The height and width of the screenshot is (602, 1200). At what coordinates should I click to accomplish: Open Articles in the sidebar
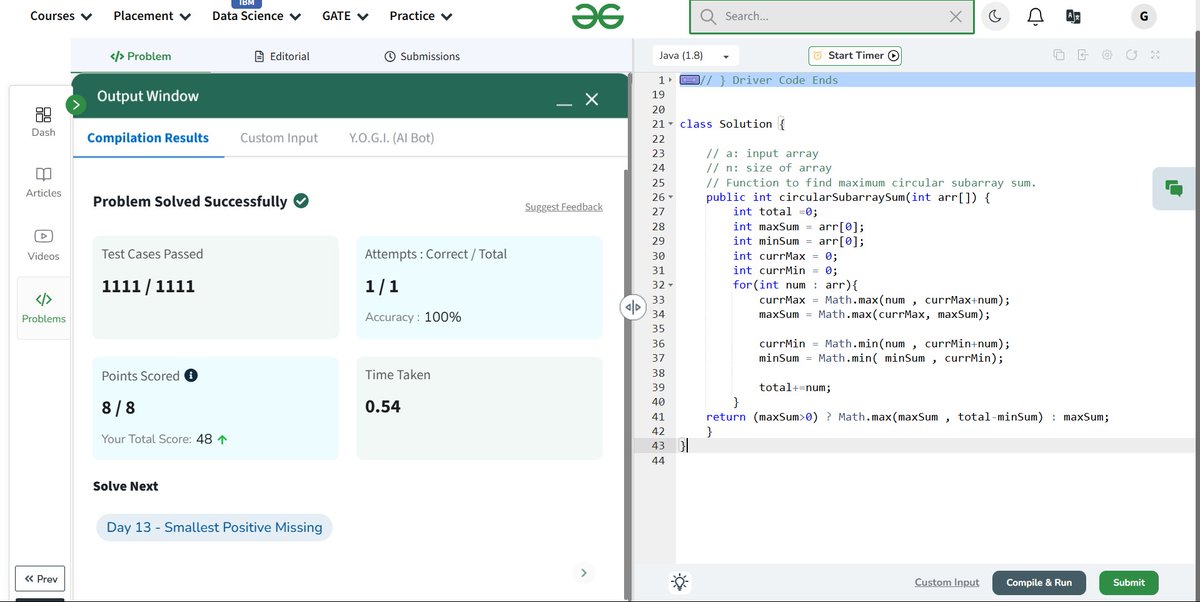43,182
